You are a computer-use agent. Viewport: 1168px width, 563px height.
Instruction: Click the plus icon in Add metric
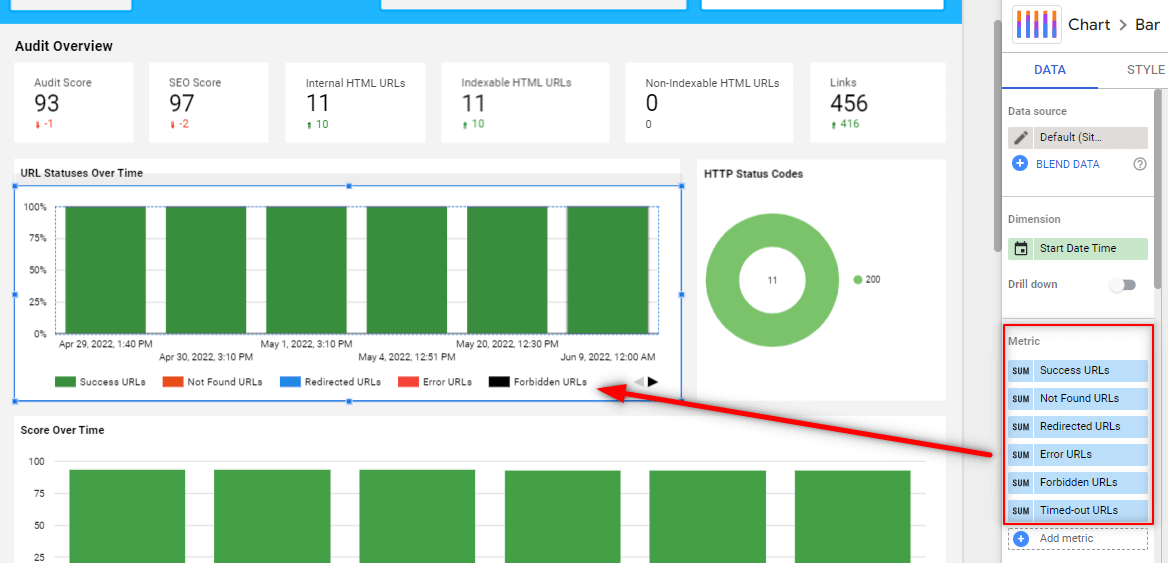click(1021, 538)
